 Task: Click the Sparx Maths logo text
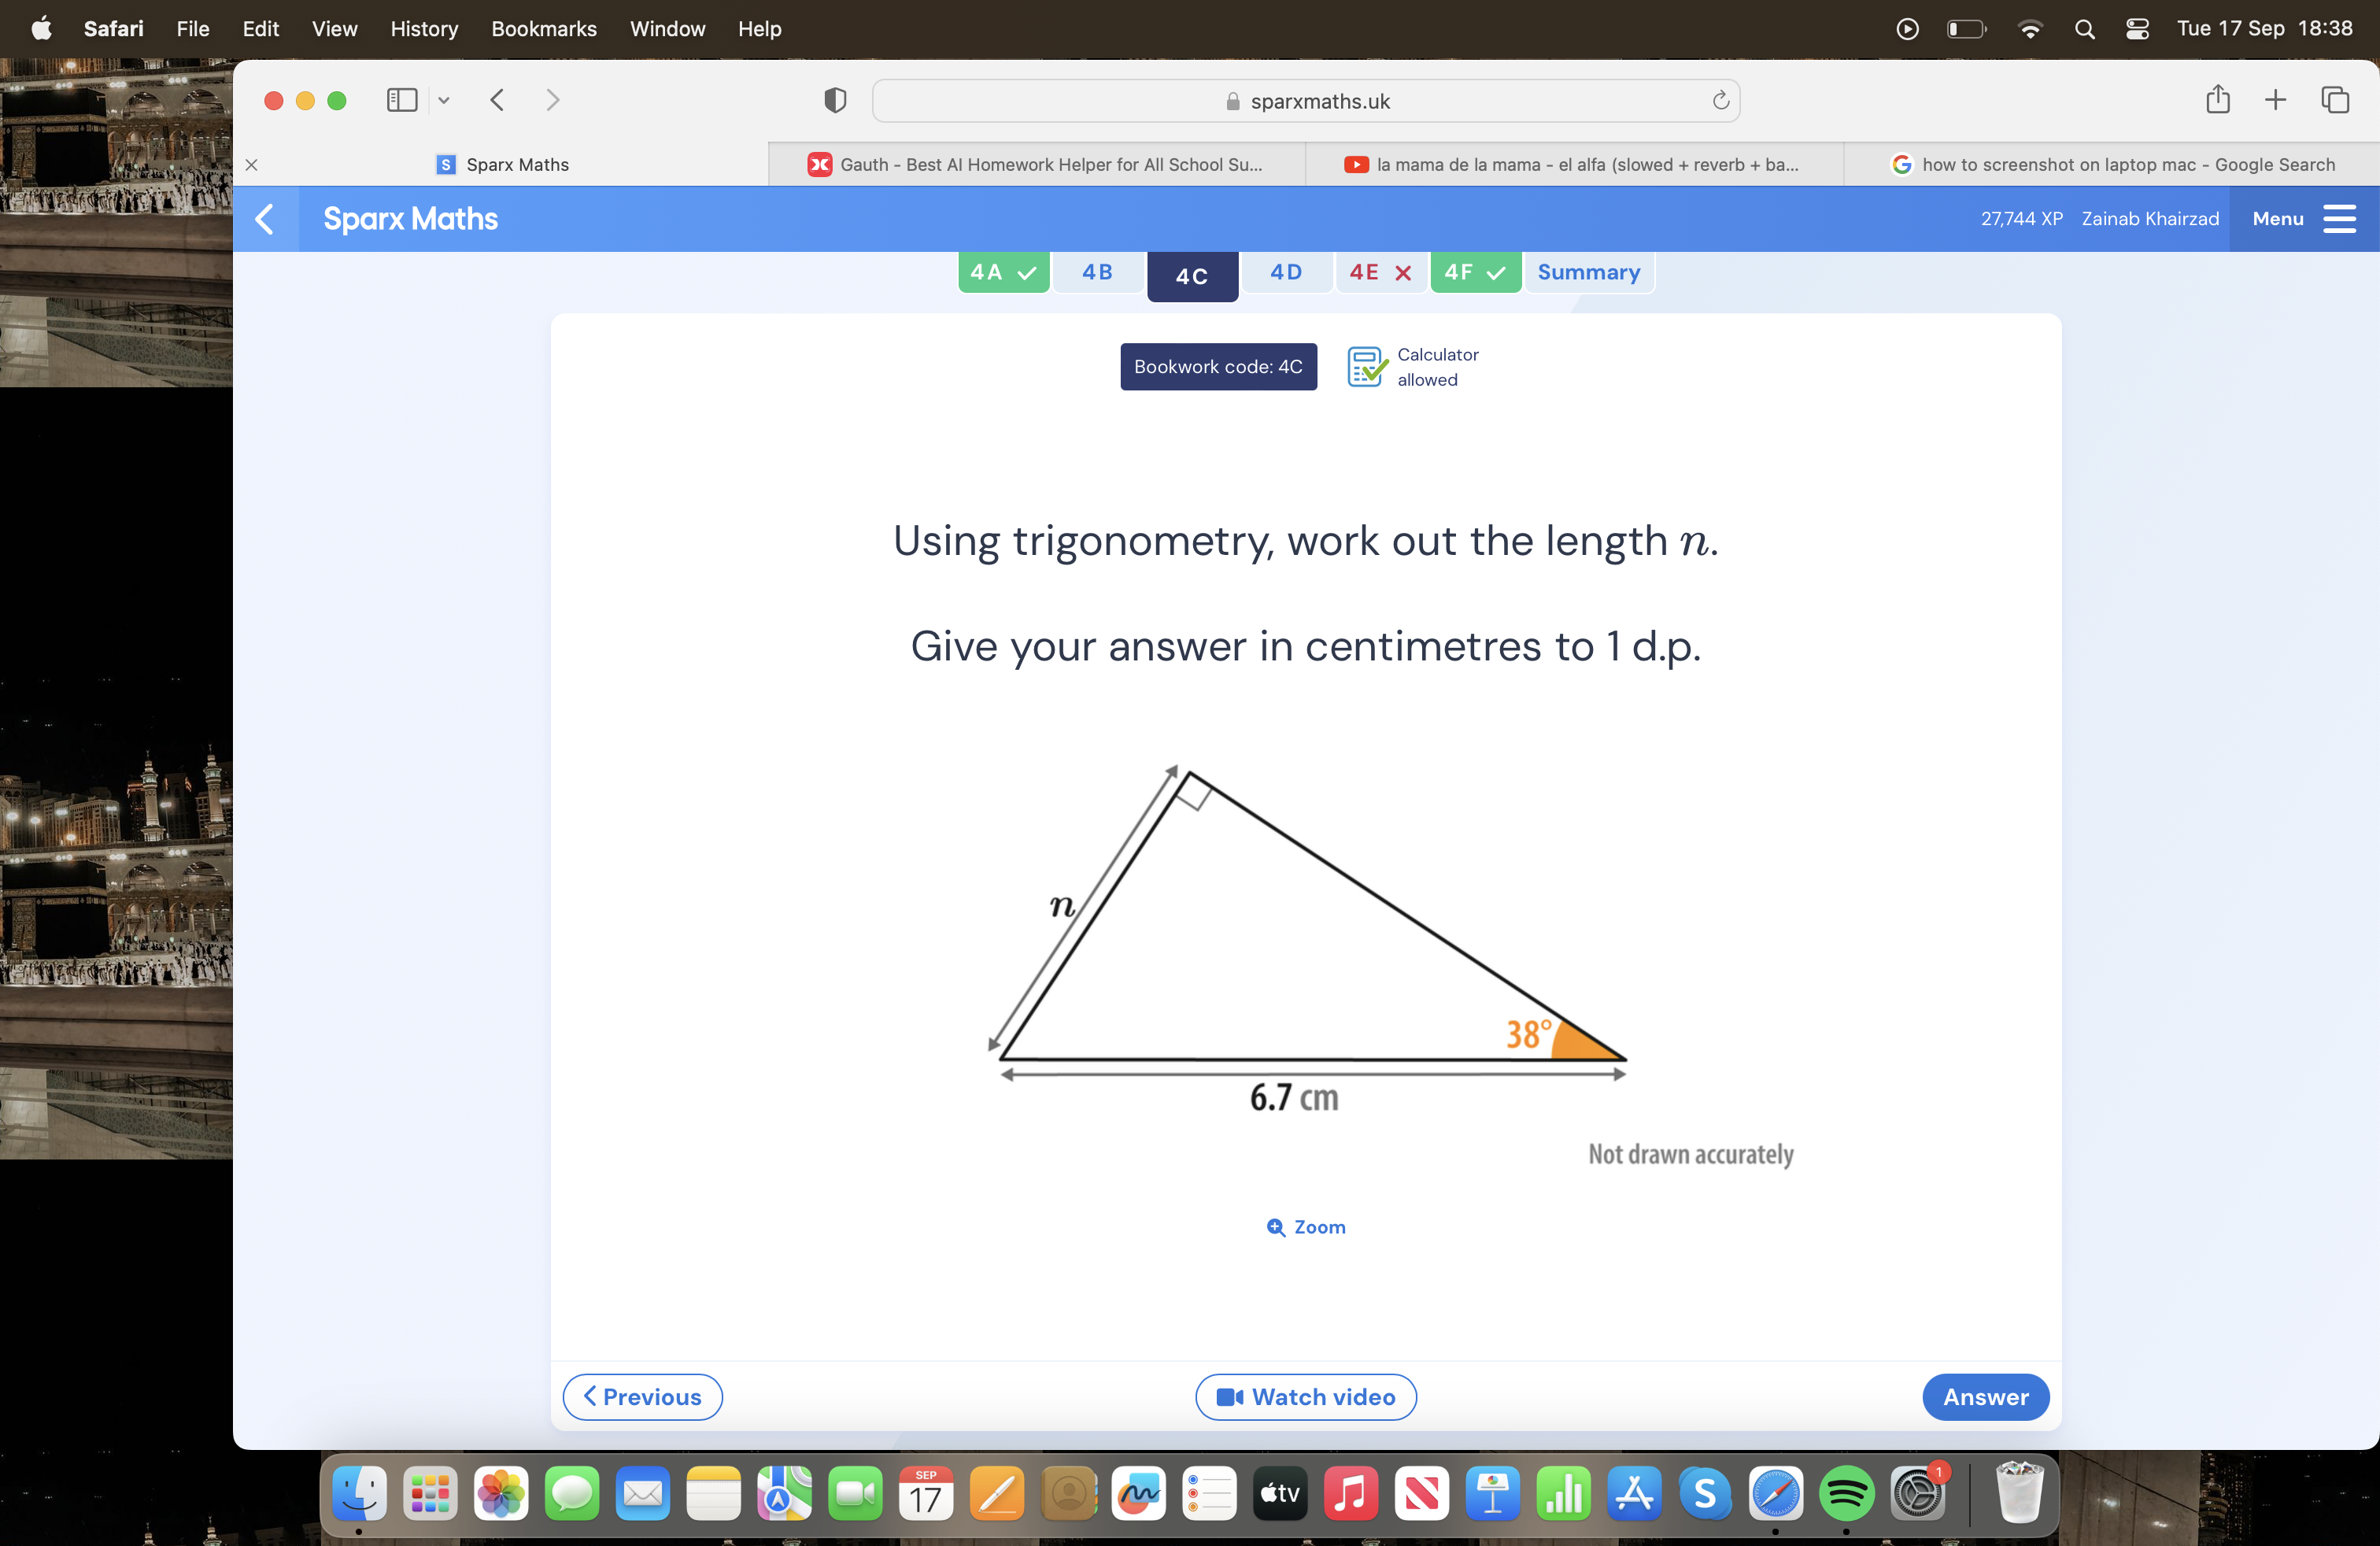point(410,219)
